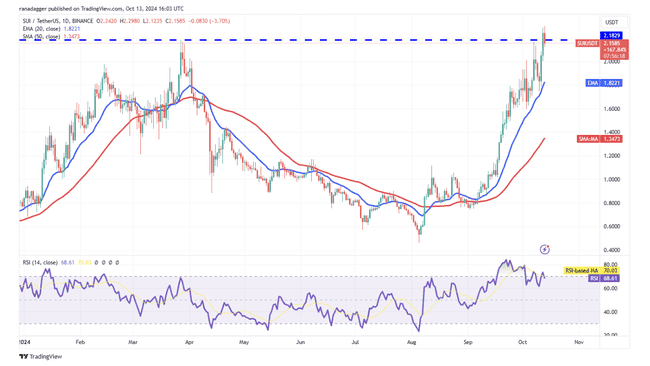Click the 0.6000 price axis label
The image size is (650, 366).
pos(611,226)
